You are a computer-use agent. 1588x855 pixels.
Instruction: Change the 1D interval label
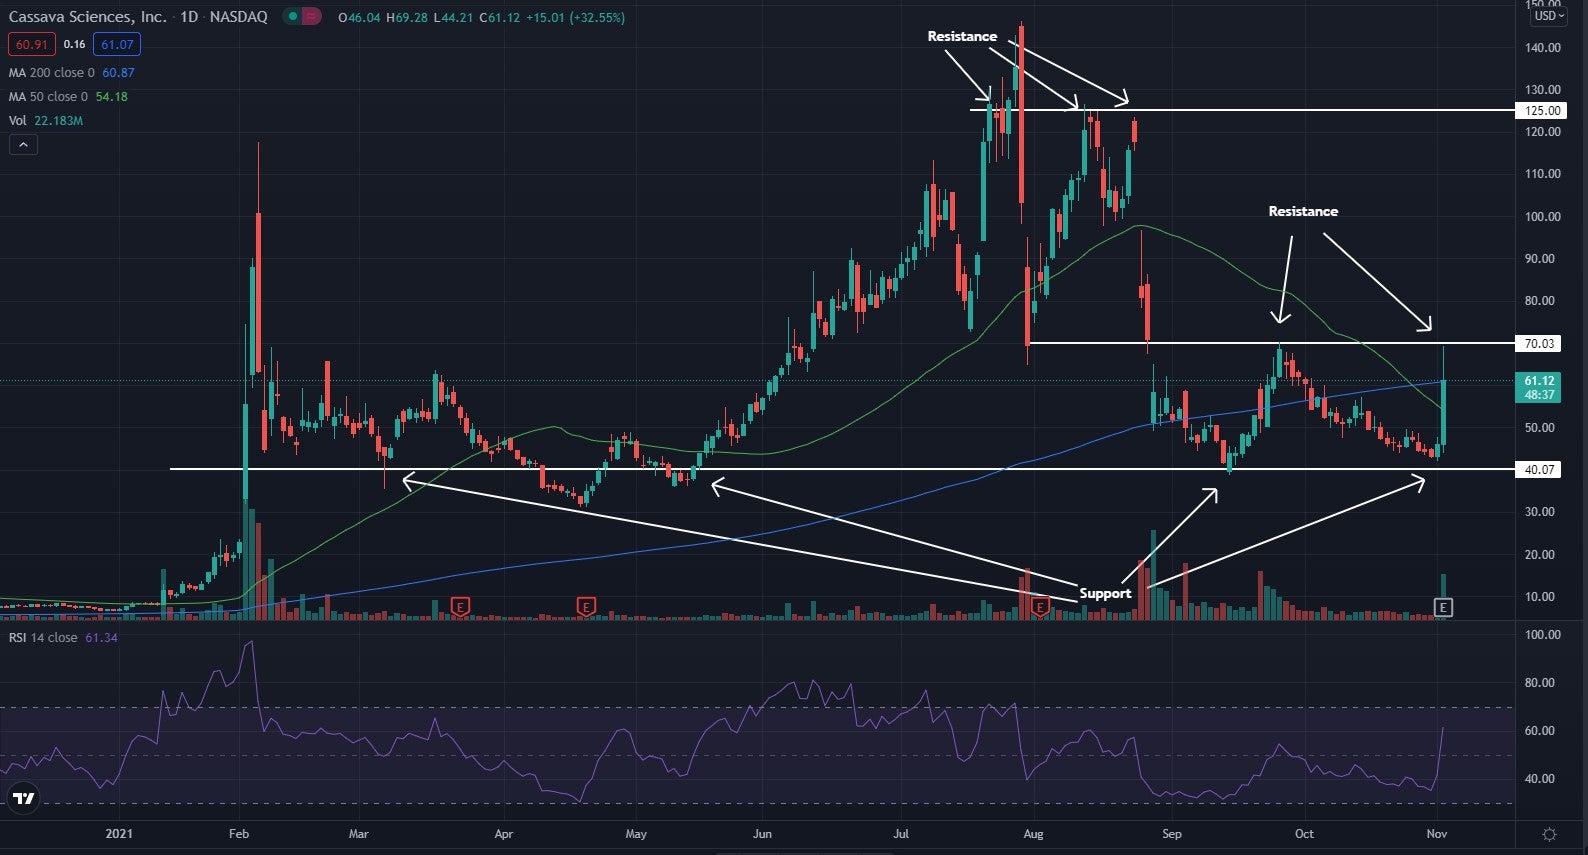[x=188, y=17]
